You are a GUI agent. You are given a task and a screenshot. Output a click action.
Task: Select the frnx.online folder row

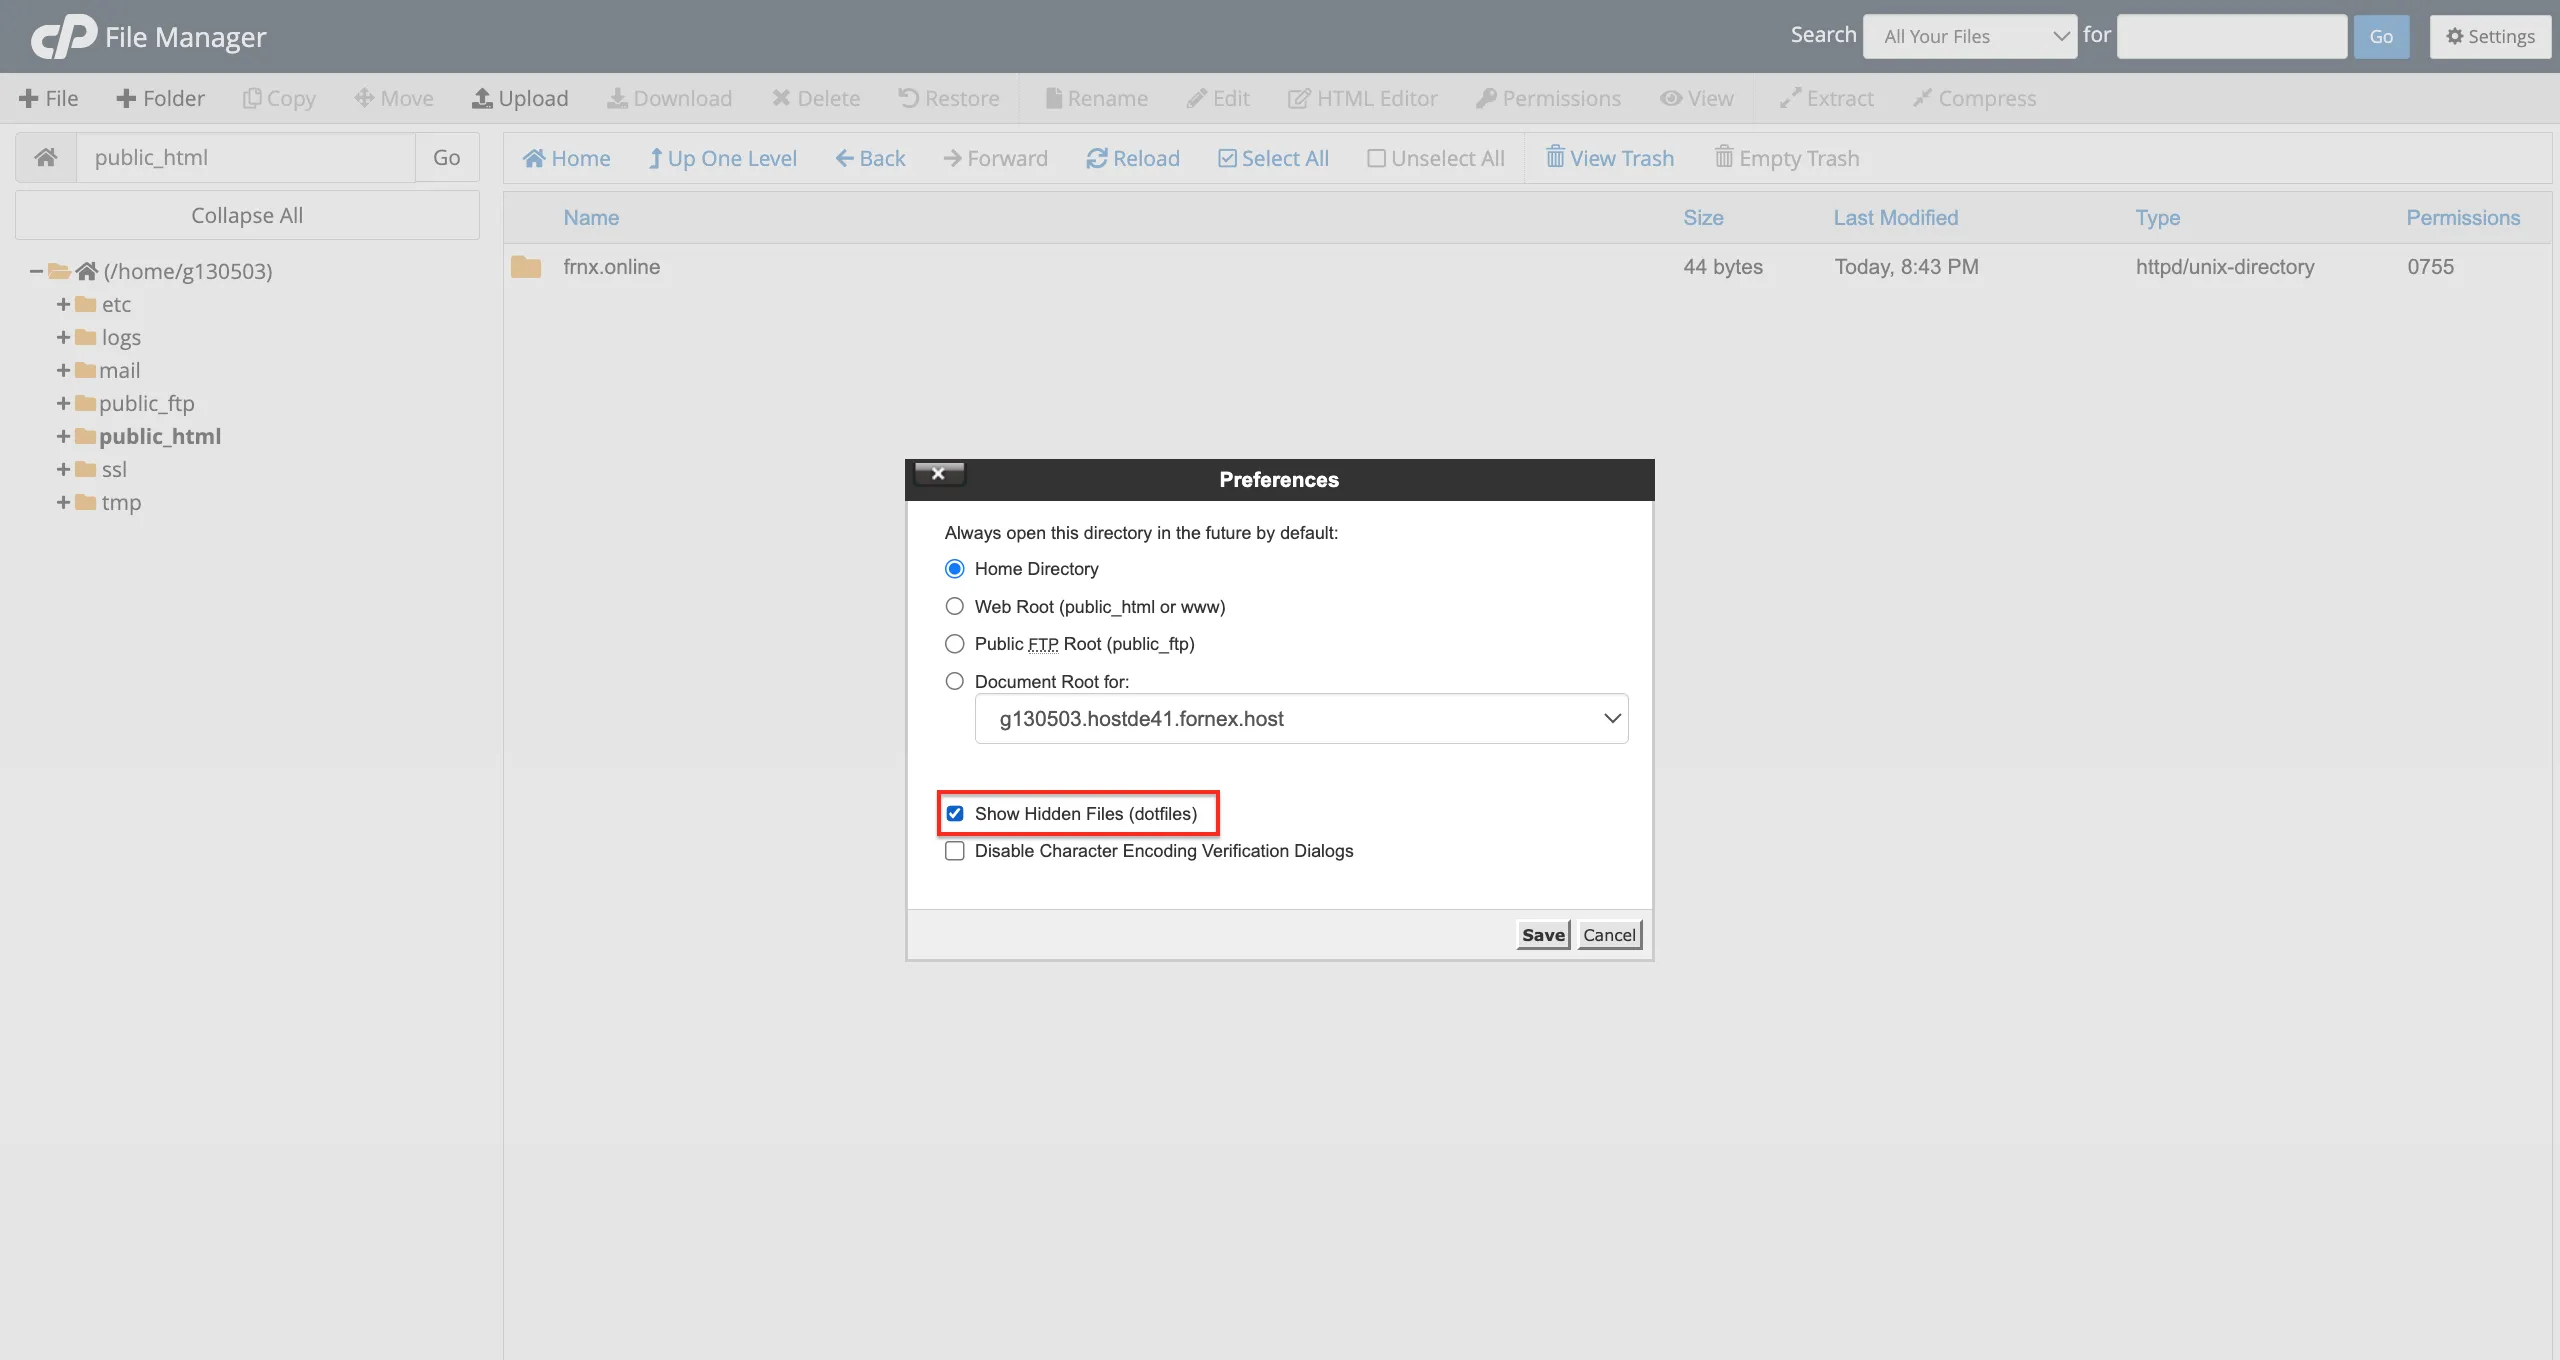coord(1527,267)
